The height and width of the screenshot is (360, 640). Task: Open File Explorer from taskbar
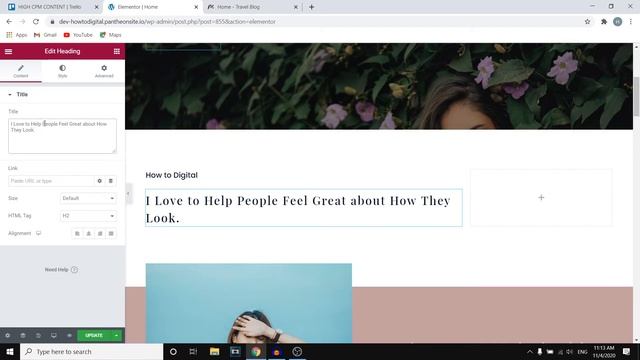(x=214, y=351)
